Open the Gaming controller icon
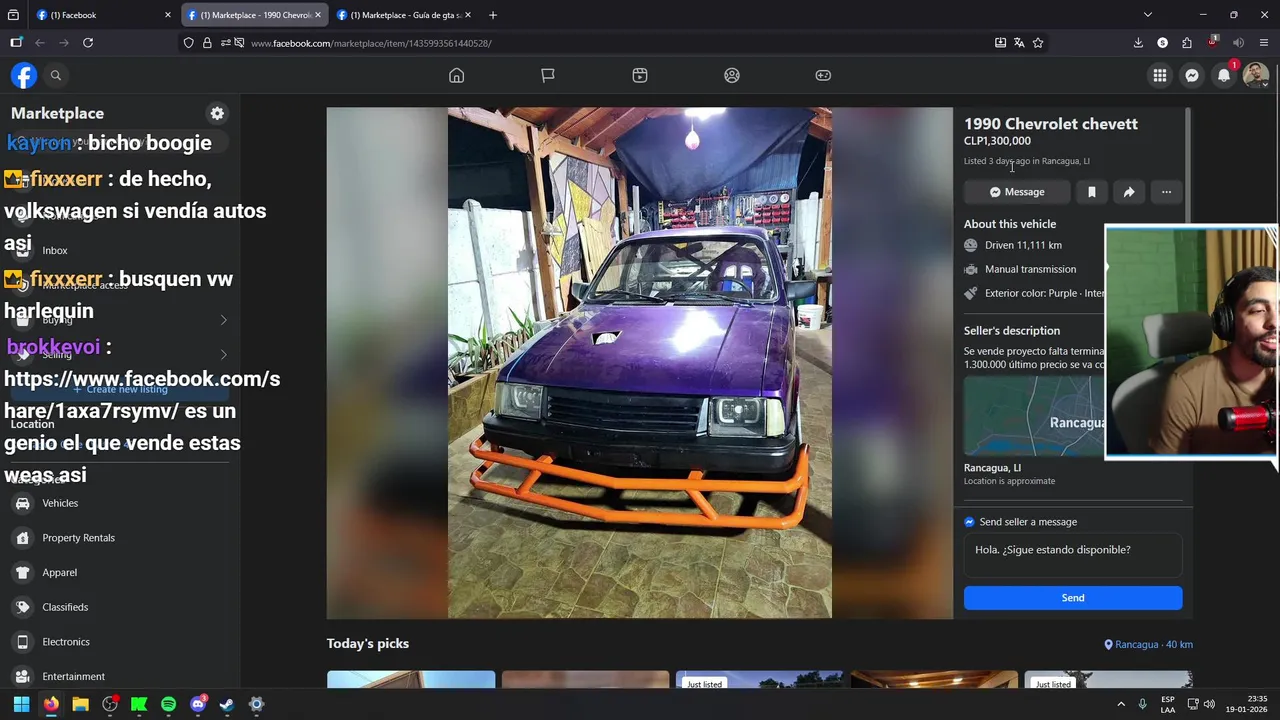1280x720 pixels. click(x=823, y=75)
